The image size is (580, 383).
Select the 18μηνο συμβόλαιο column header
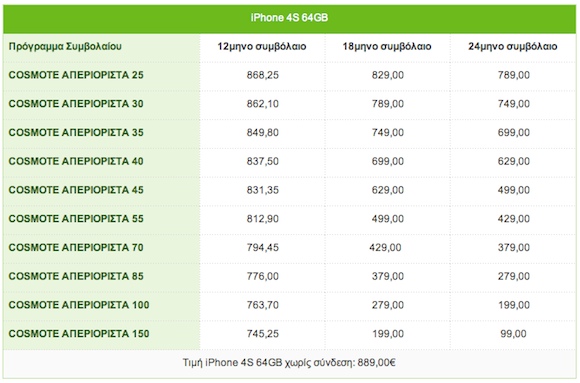coord(387,46)
